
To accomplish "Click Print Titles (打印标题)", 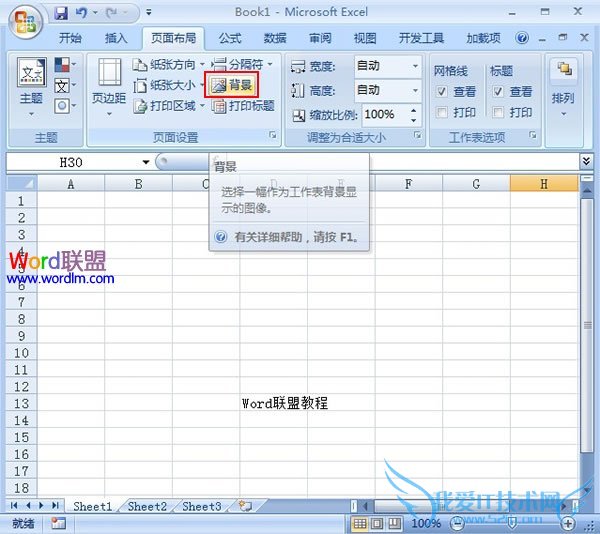I will (243, 106).
